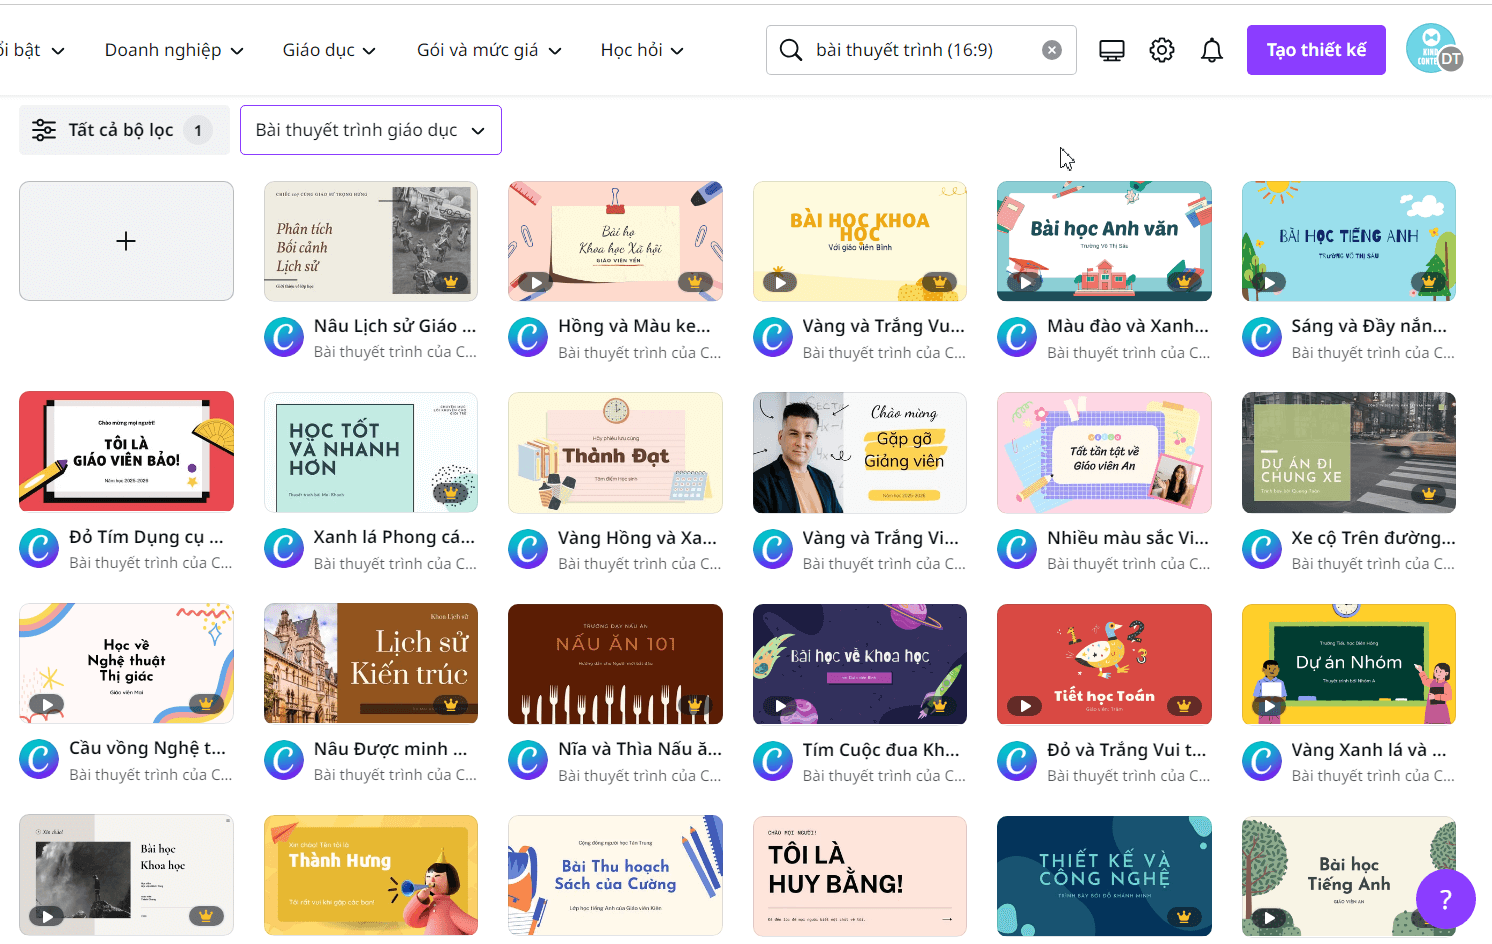Click the play icon on the Tiết học Toán template
The width and height of the screenshot is (1492, 944).
pos(1024,704)
